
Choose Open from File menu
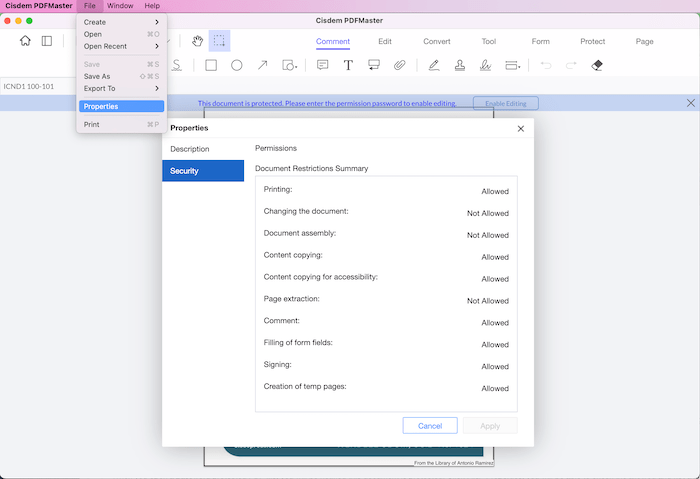(x=121, y=34)
